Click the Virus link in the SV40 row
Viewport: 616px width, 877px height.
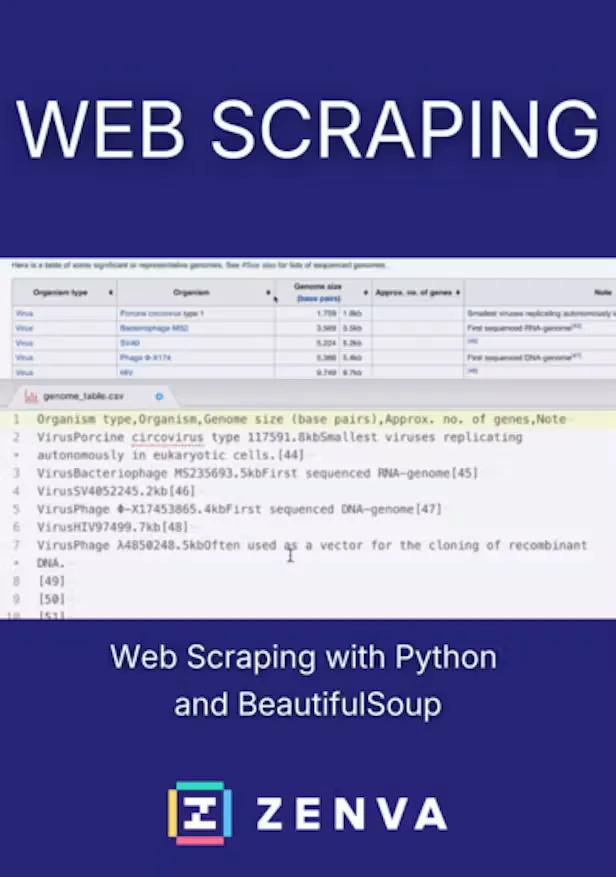click(x=25, y=343)
